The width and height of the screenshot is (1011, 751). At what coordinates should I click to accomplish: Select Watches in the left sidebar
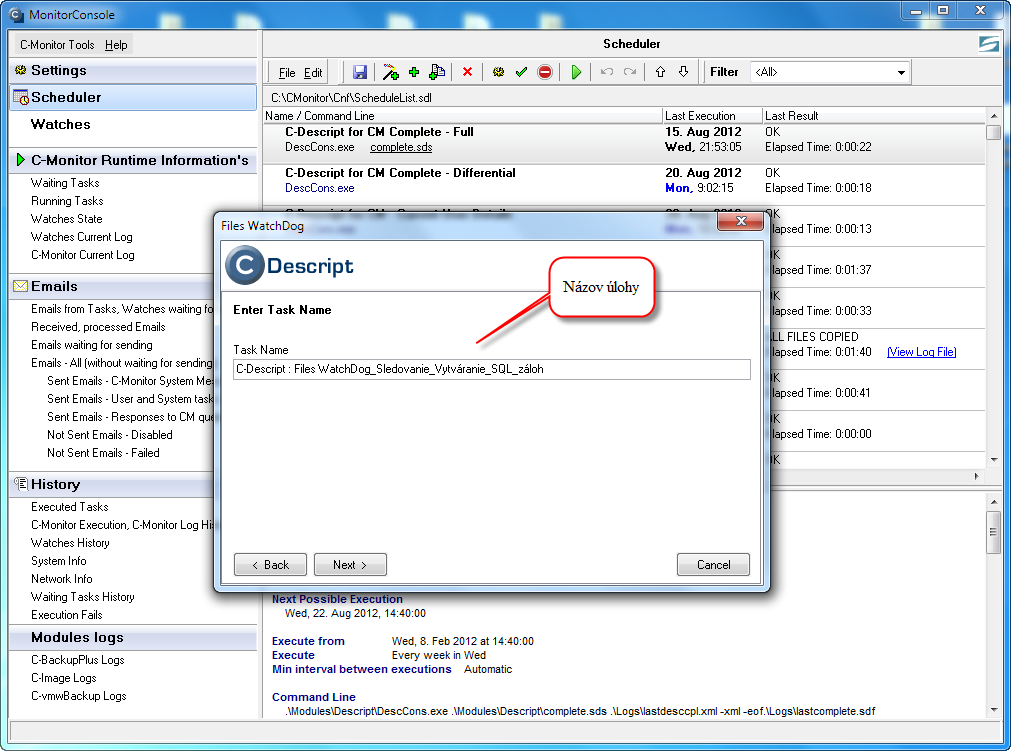61,124
